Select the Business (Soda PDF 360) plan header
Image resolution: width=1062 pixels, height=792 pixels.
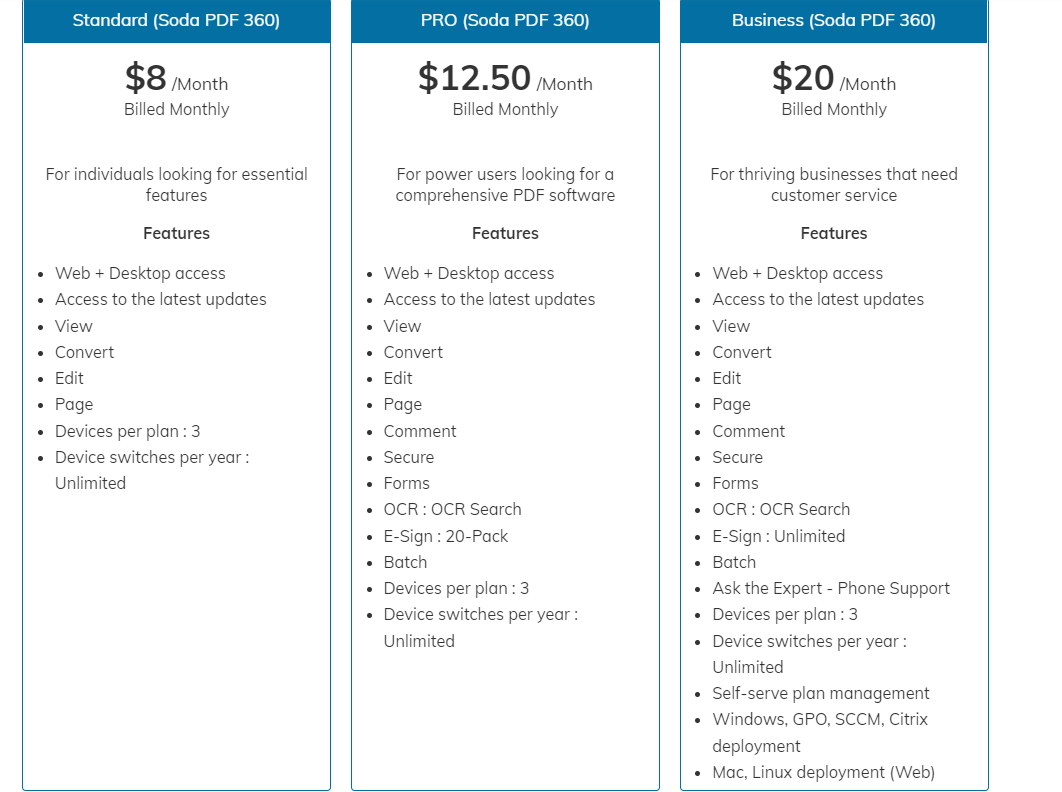tap(834, 20)
